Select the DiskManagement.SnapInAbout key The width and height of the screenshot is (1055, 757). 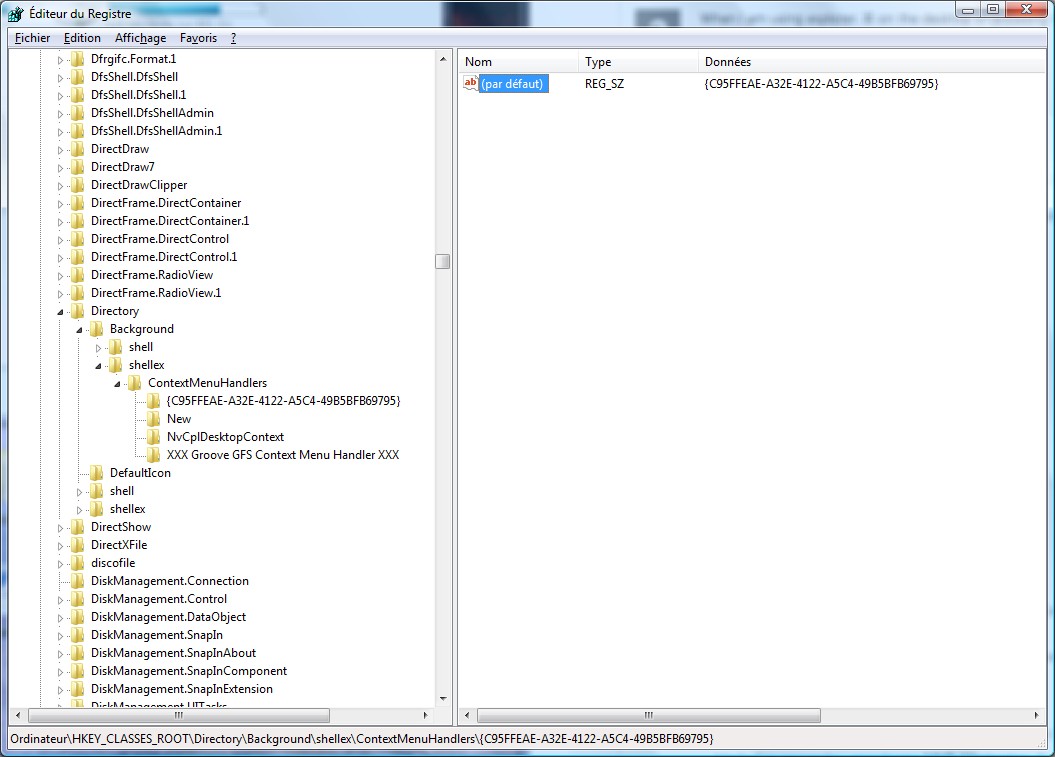pyautogui.click(x=174, y=653)
